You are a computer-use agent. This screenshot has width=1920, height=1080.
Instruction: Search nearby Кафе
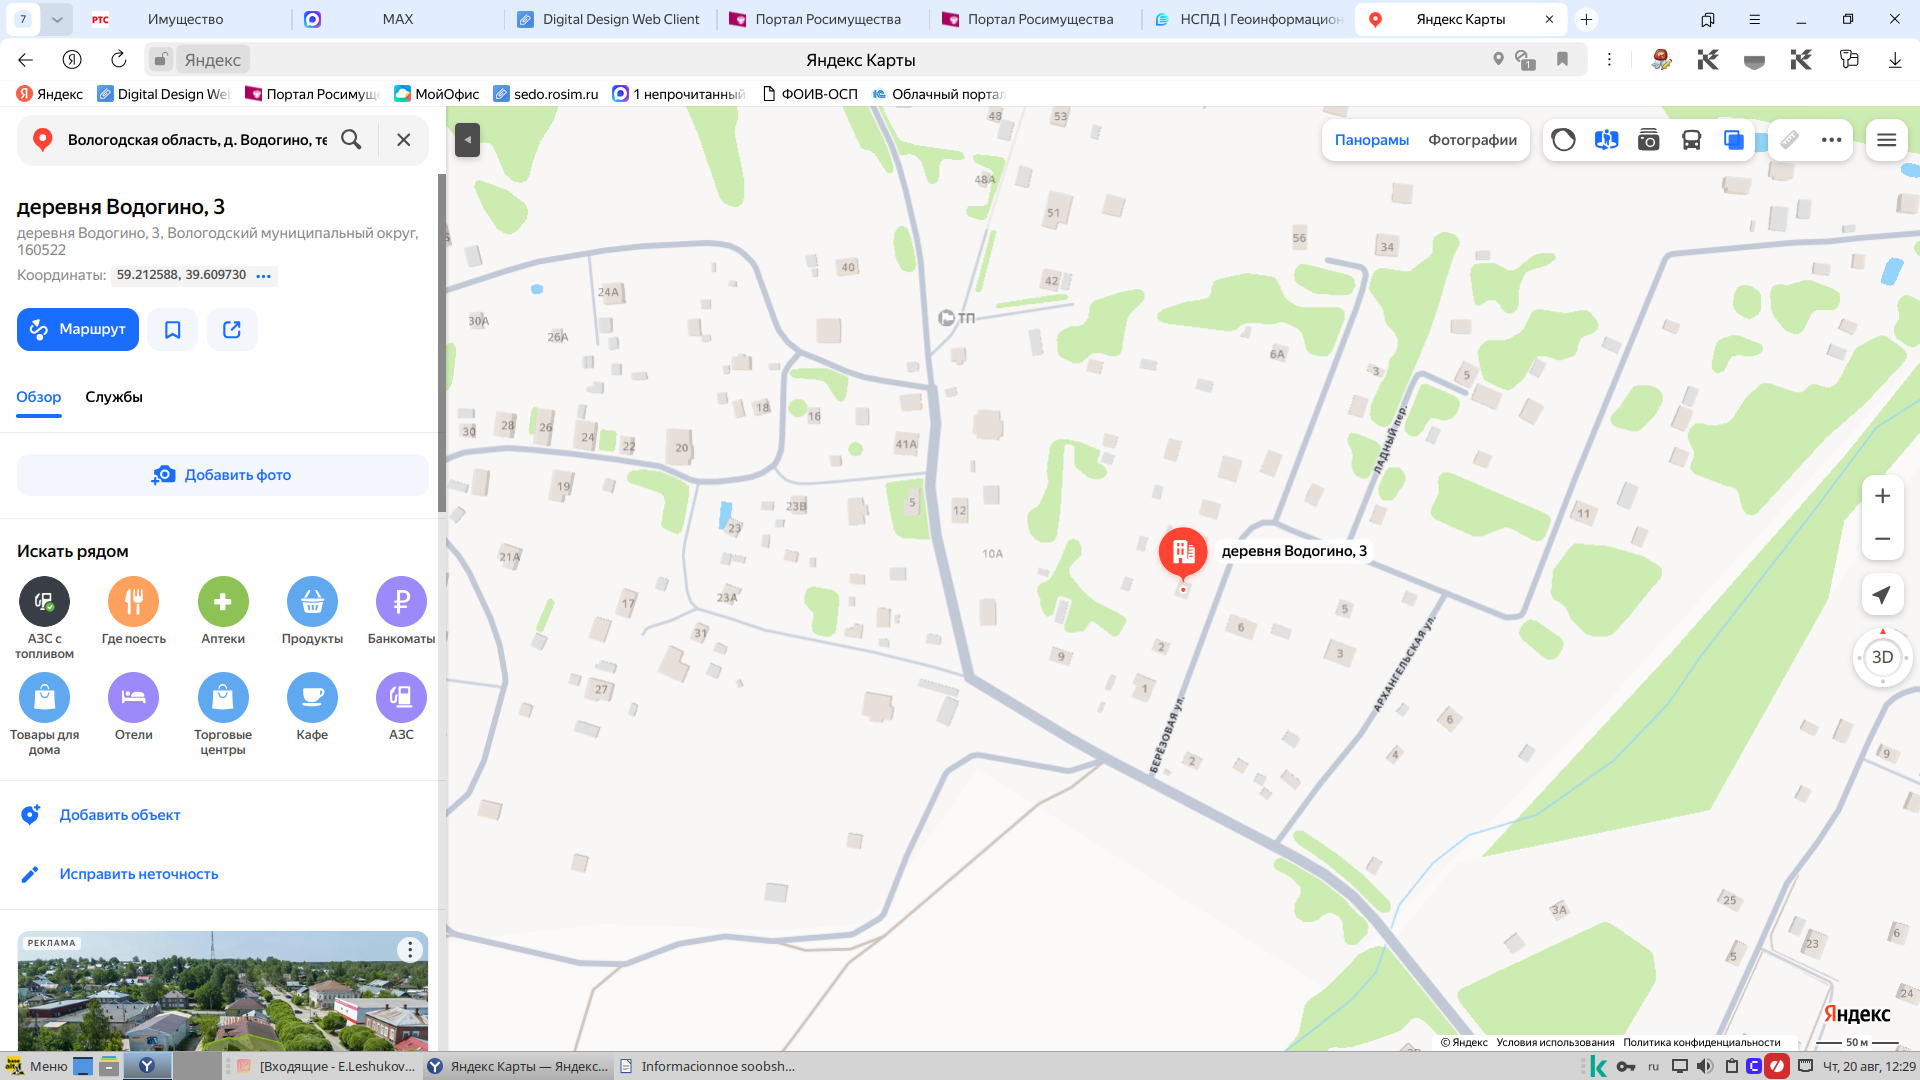pyautogui.click(x=312, y=707)
